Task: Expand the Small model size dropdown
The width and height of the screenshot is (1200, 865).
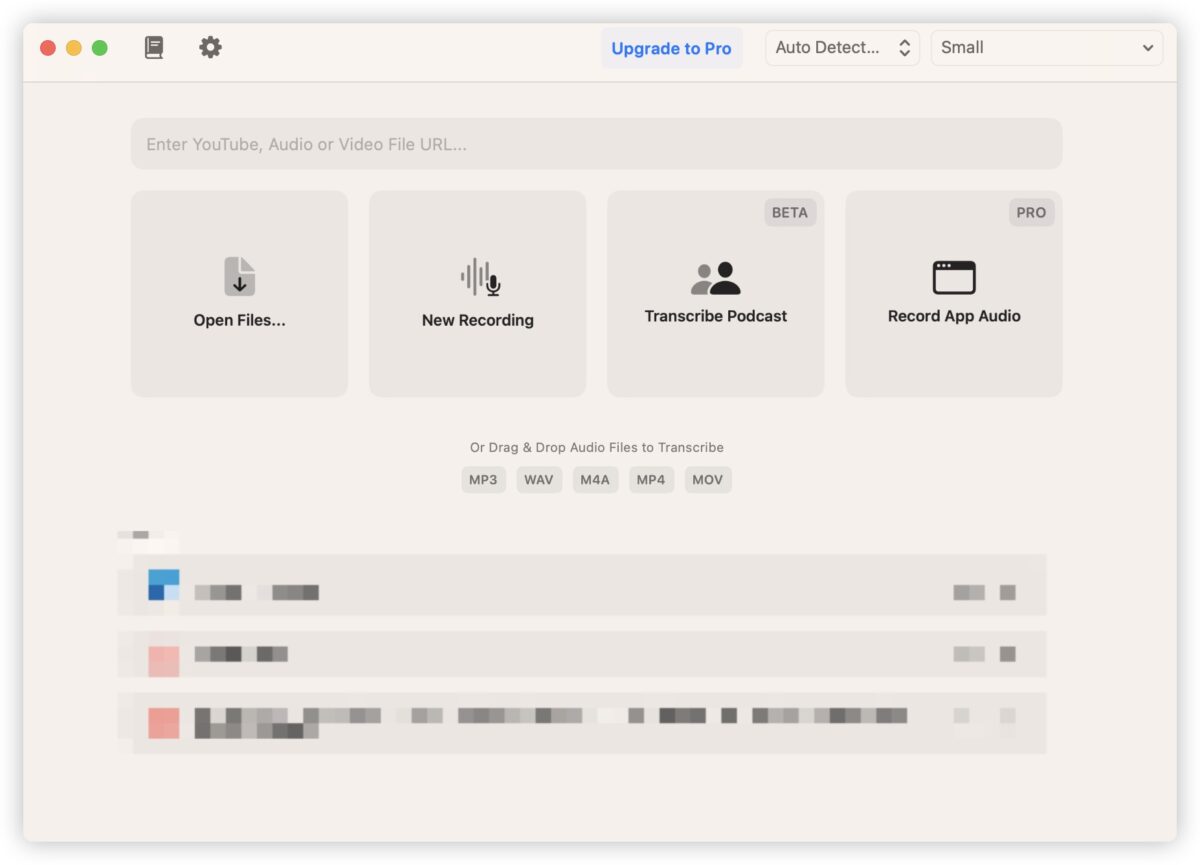Action: [x=1046, y=48]
